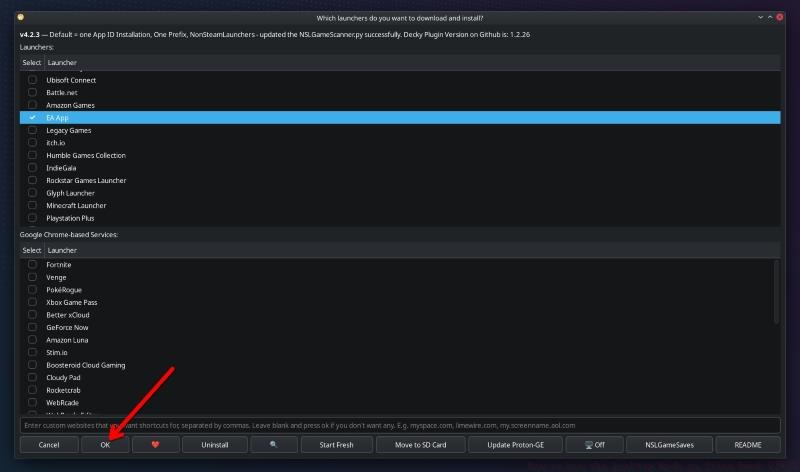Close the launcher dialog window
The image size is (800, 472).
pos(779,17)
